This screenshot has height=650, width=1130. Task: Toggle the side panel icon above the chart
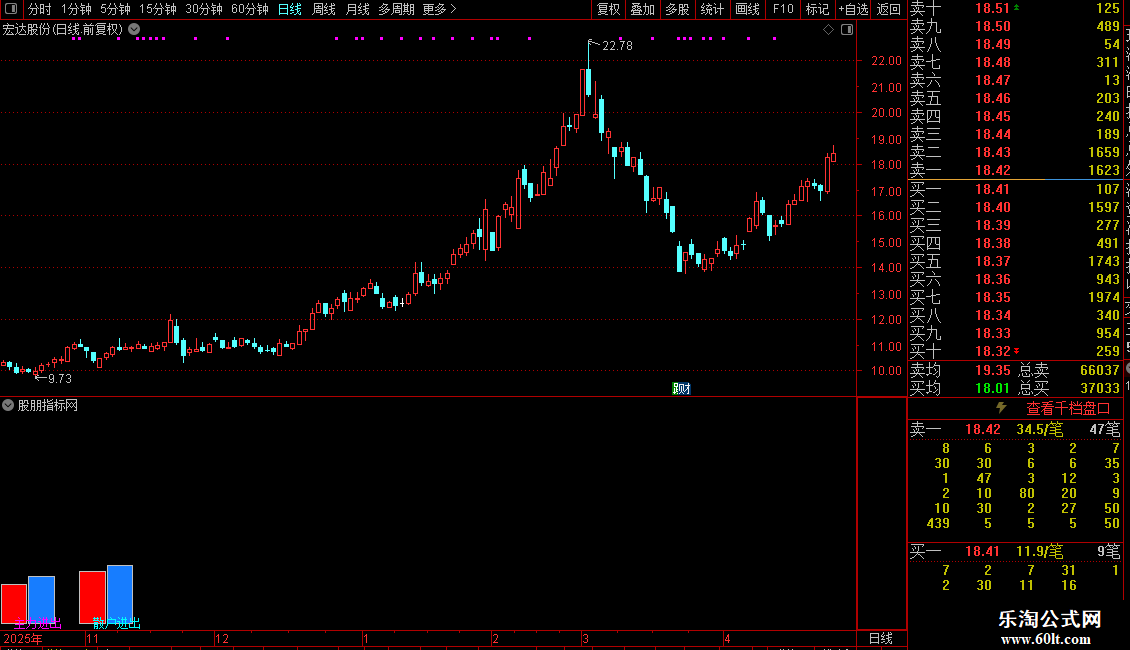[x=848, y=30]
